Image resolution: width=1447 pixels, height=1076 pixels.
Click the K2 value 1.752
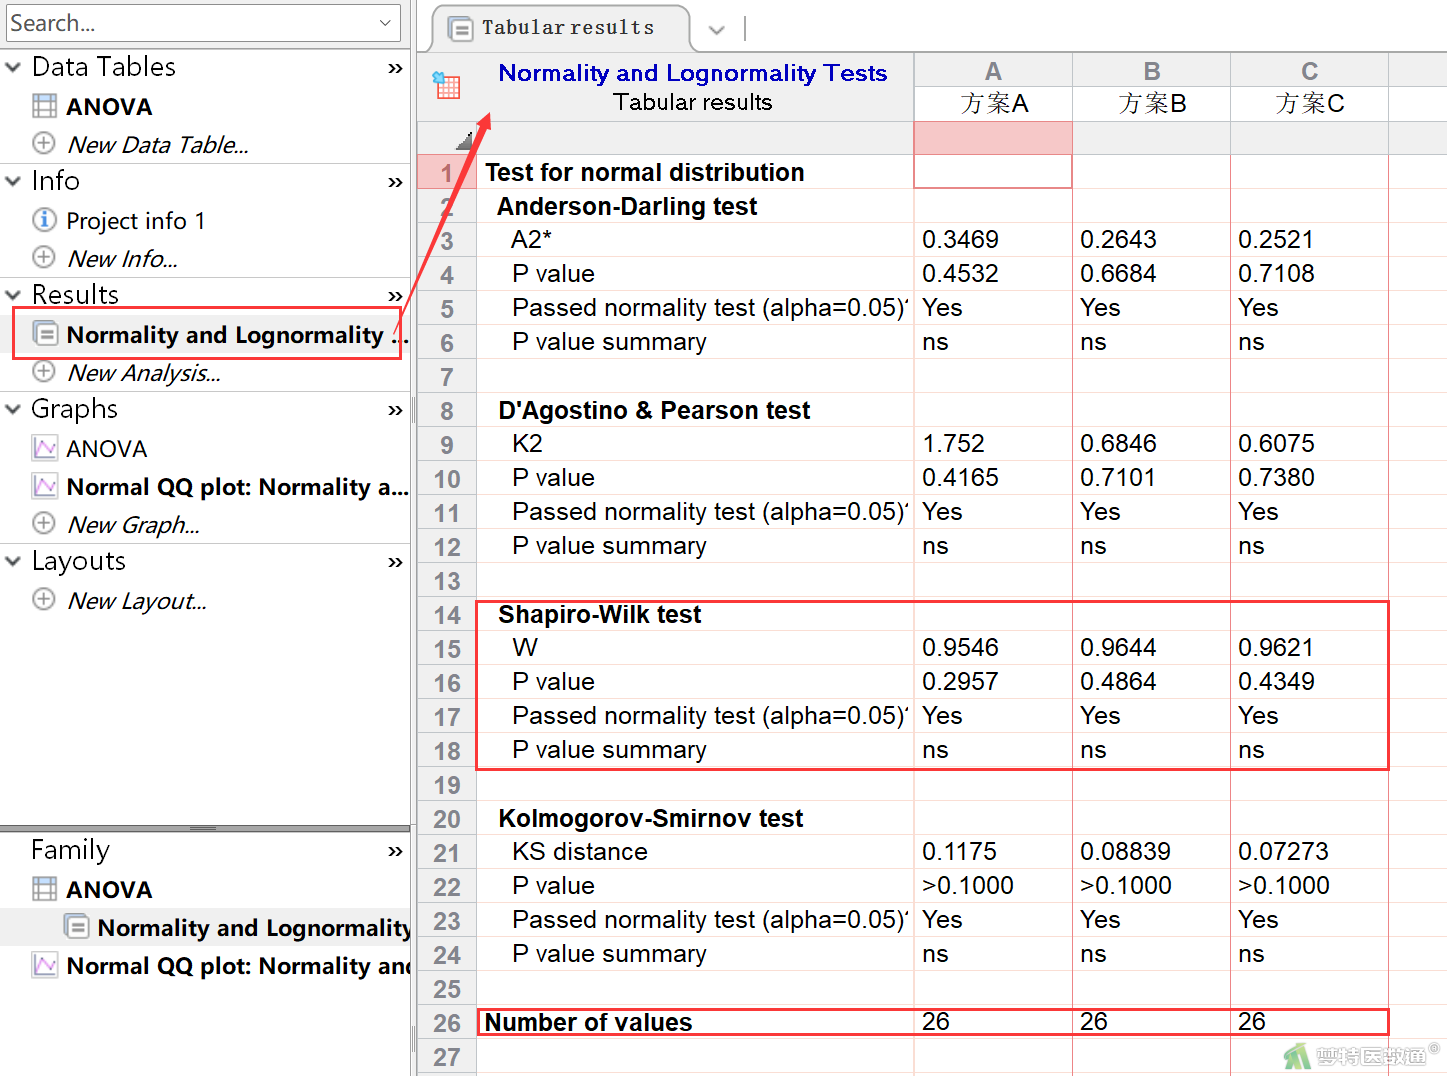point(953,443)
